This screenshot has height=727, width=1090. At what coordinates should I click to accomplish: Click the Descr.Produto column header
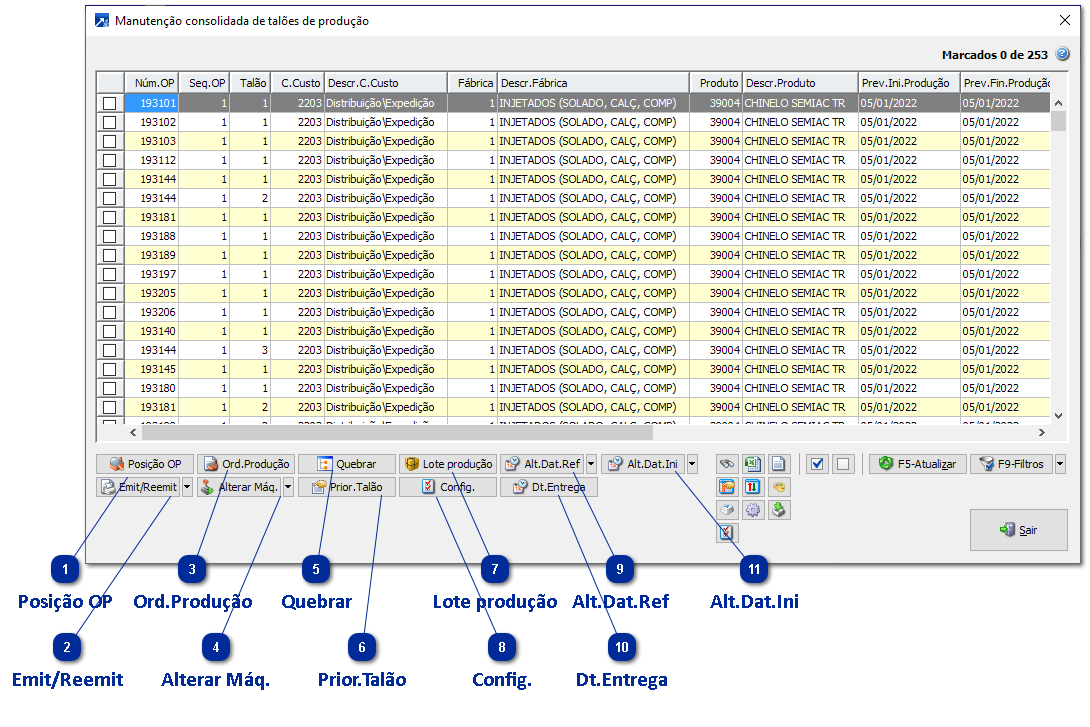click(x=798, y=83)
